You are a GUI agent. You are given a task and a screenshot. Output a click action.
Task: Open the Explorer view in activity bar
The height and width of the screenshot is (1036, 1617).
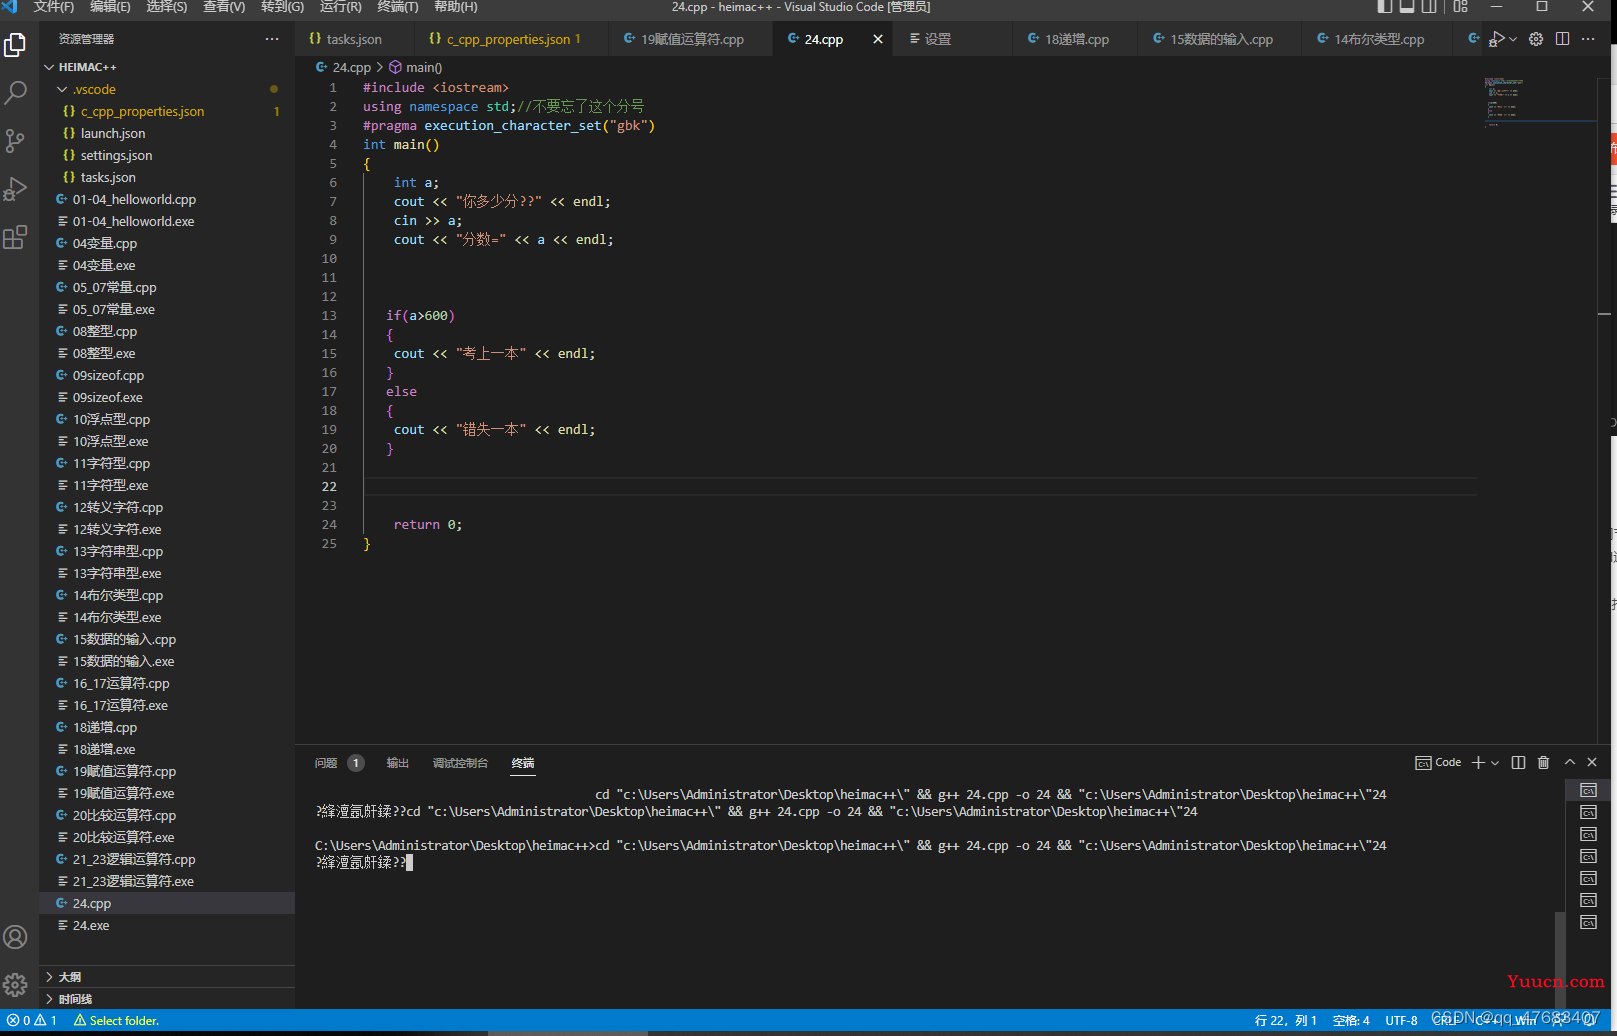click(15, 45)
